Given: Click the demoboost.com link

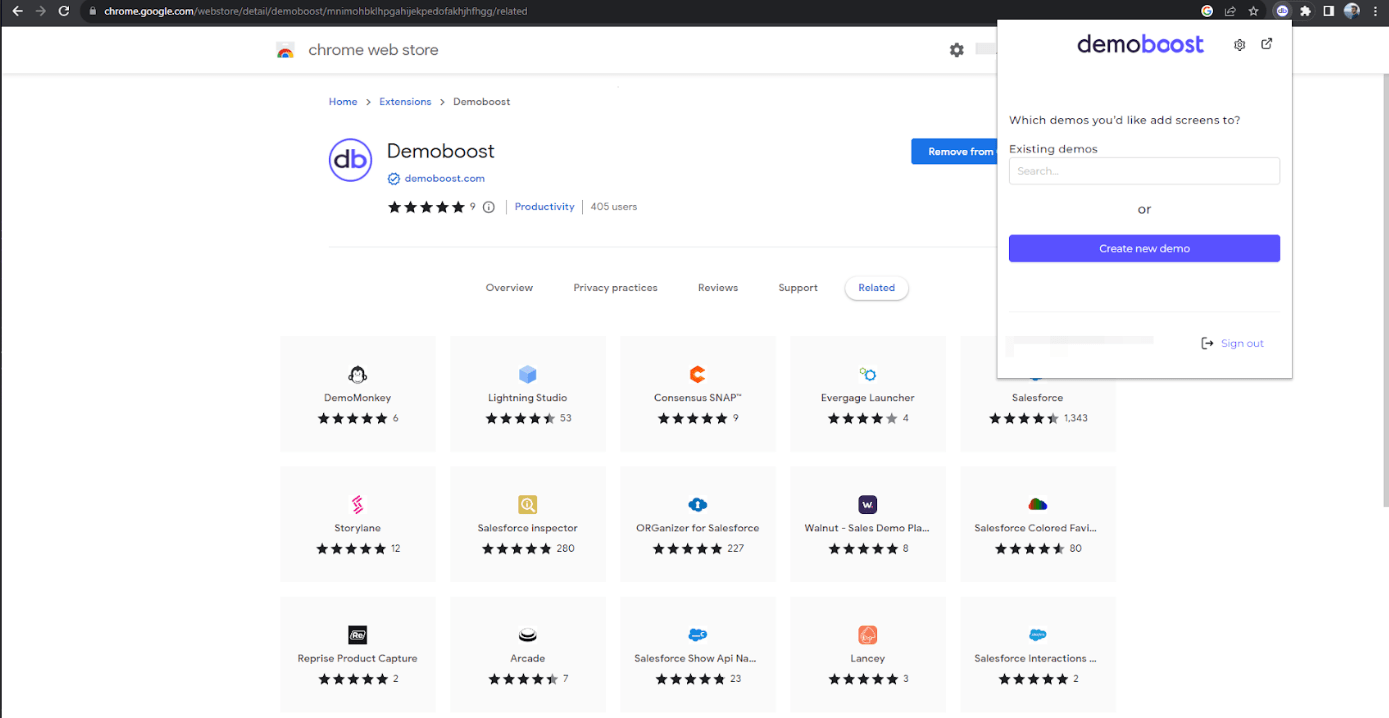Looking at the screenshot, I should click(443, 178).
